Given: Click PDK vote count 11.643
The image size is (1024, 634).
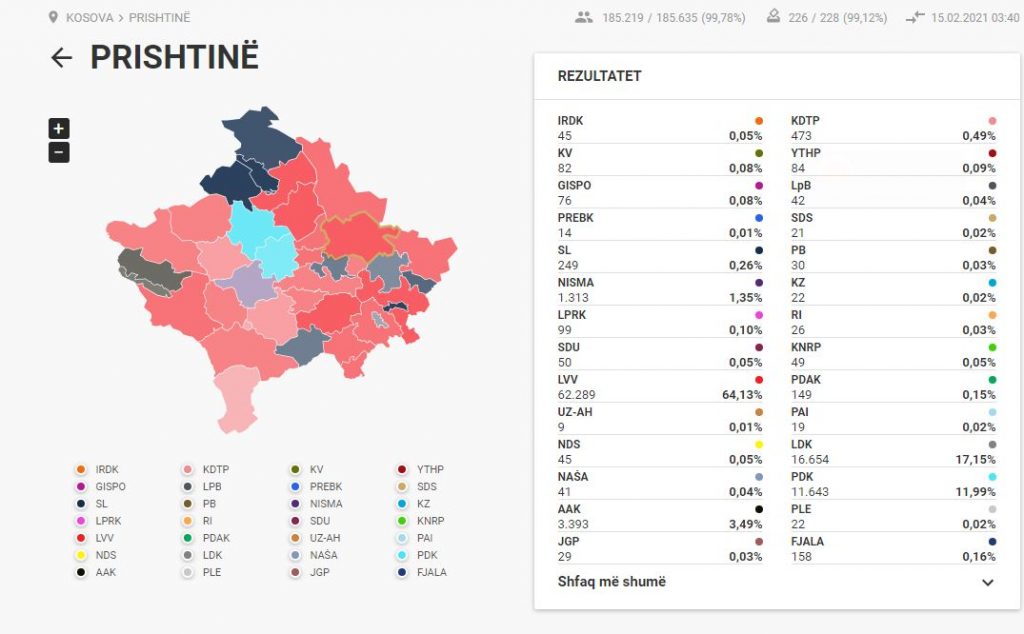Looking at the screenshot, I should 810,492.
